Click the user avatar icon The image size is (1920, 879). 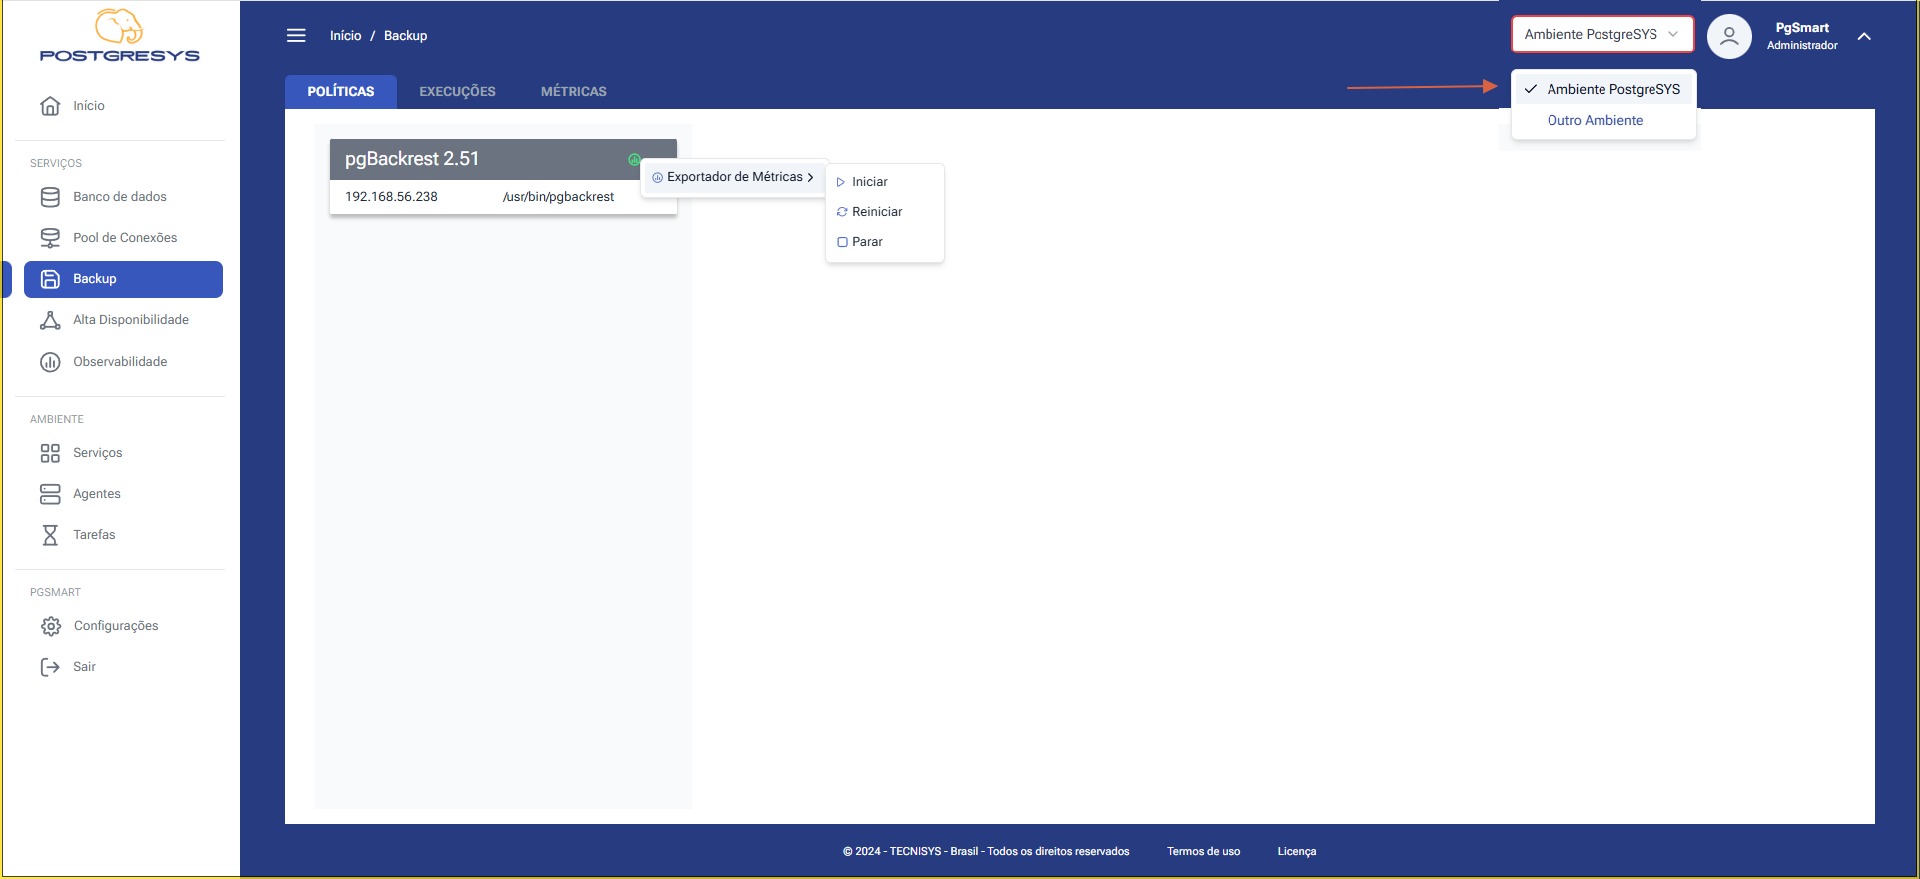pyautogui.click(x=1729, y=37)
